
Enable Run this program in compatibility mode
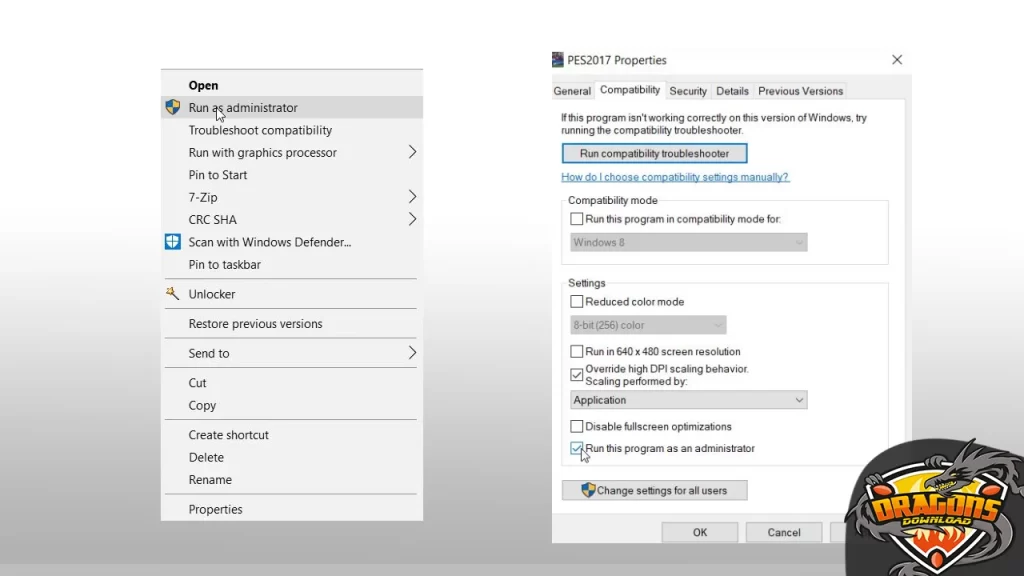(576, 219)
